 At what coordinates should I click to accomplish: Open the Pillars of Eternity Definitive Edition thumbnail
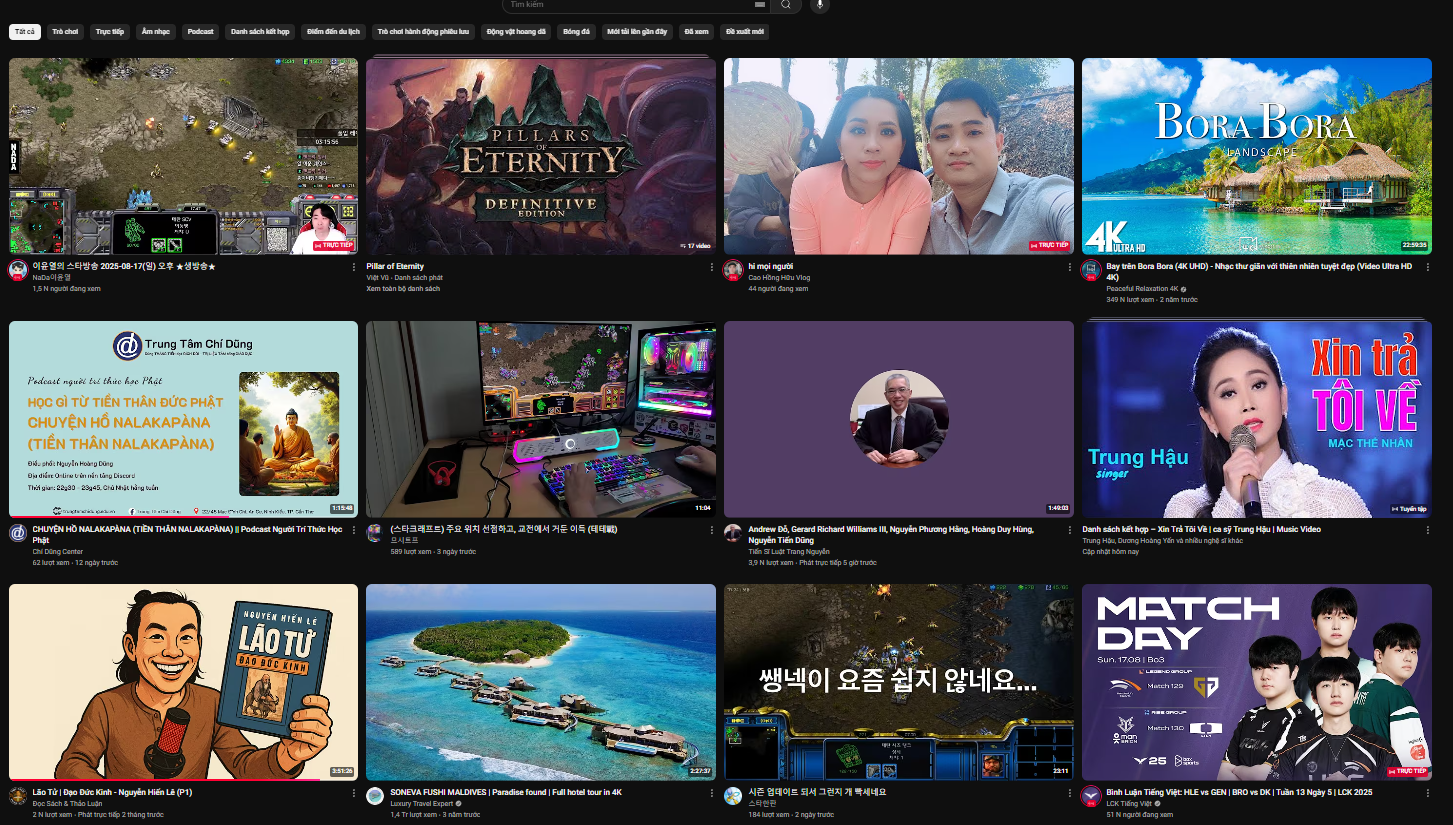click(x=541, y=156)
